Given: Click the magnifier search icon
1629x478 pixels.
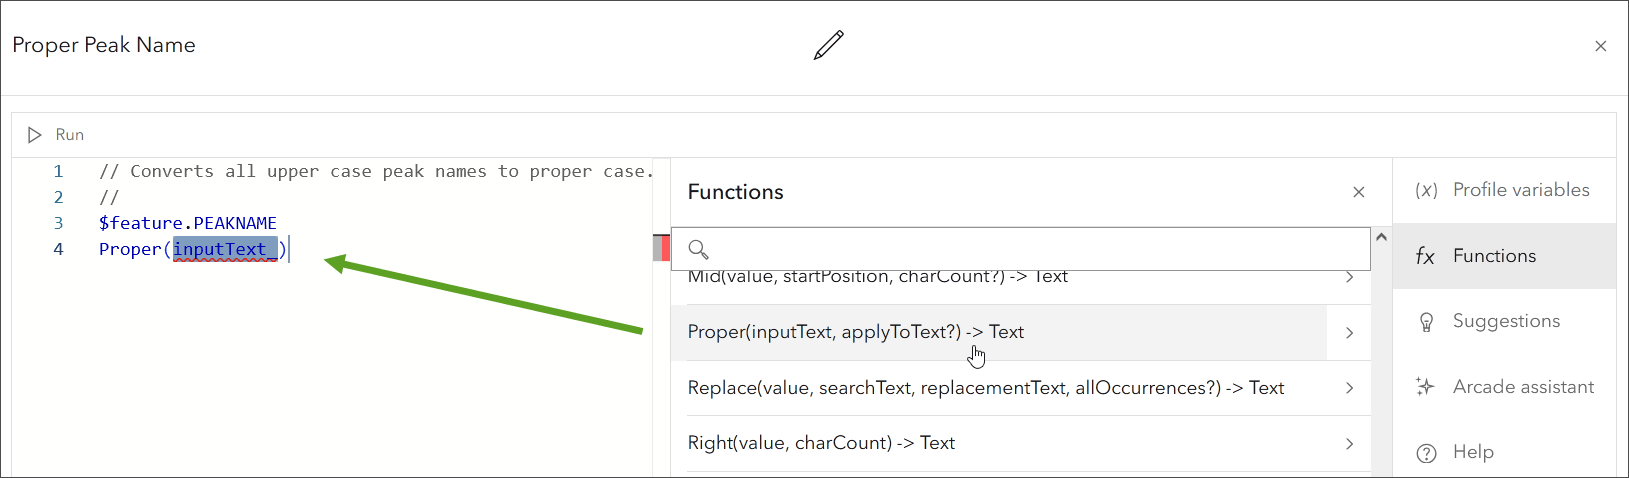Looking at the screenshot, I should 699,249.
